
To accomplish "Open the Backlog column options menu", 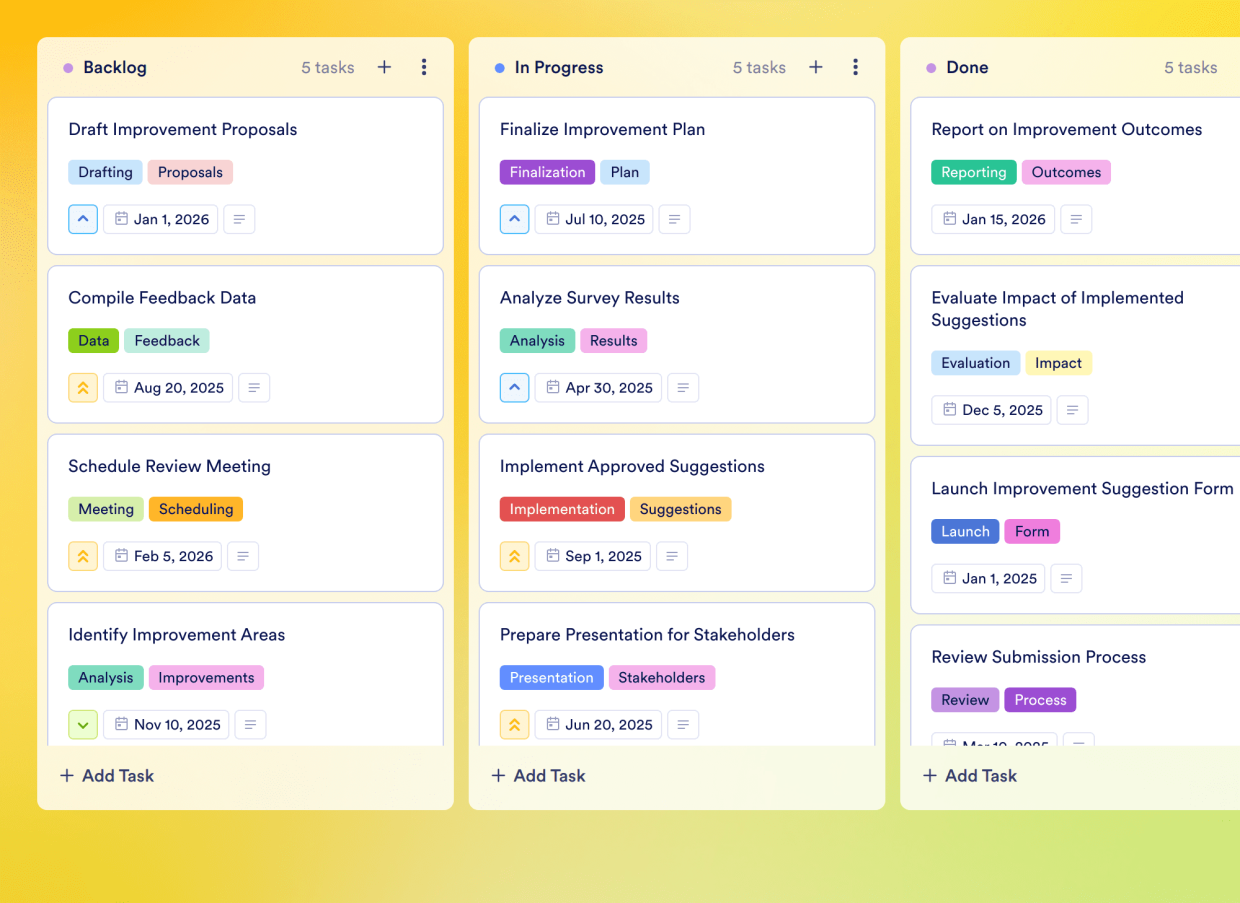I will [x=424, y=67].
